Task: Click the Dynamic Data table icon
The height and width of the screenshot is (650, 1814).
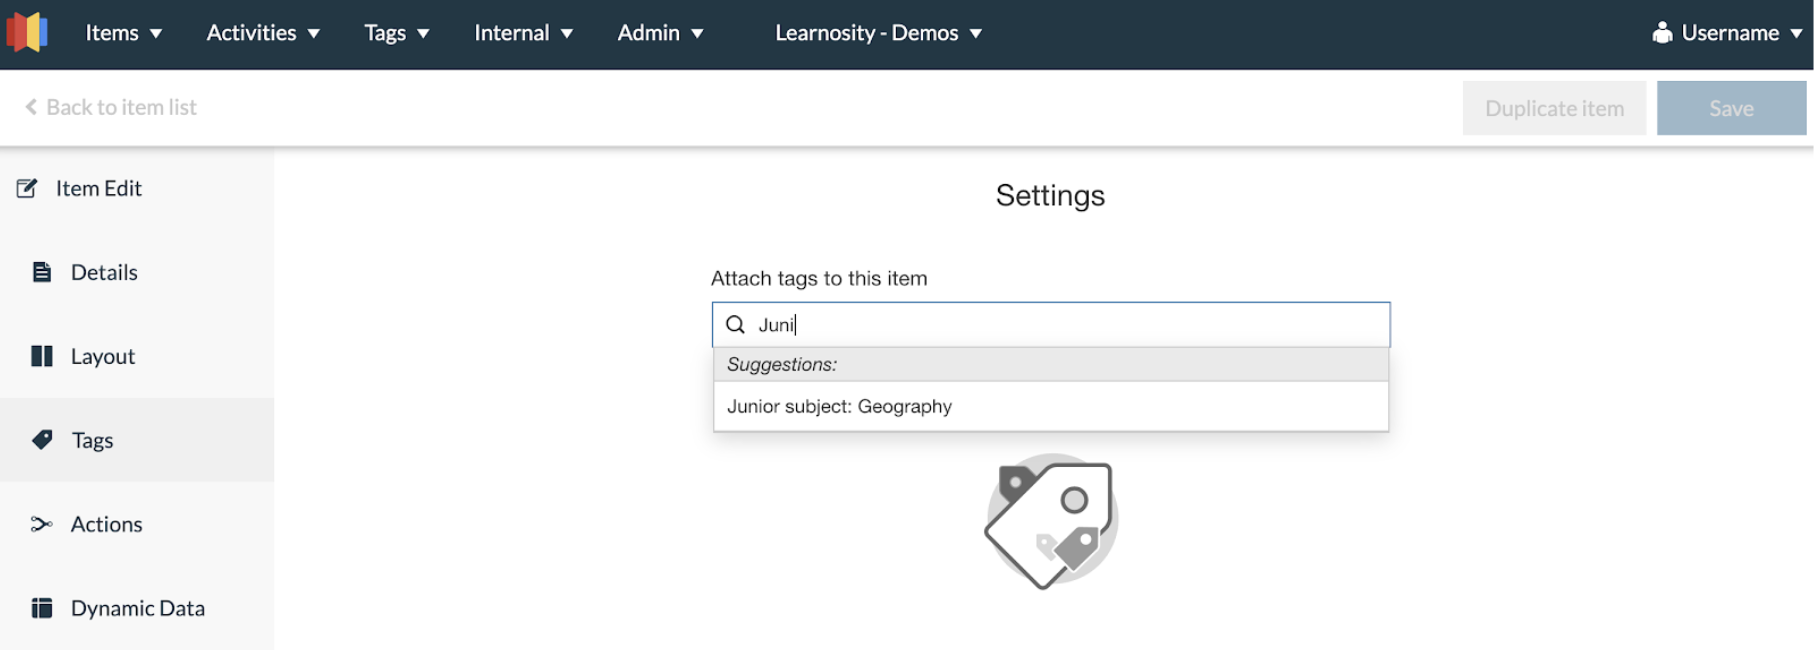Action: [x=41, y=608]
